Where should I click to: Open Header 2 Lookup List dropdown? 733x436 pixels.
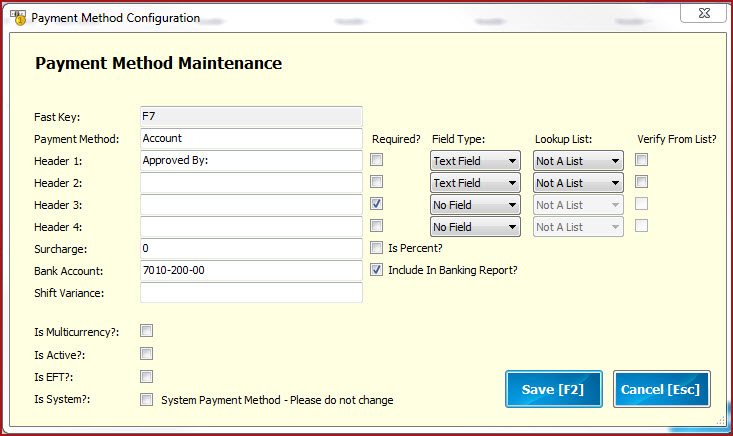point(578,183)
